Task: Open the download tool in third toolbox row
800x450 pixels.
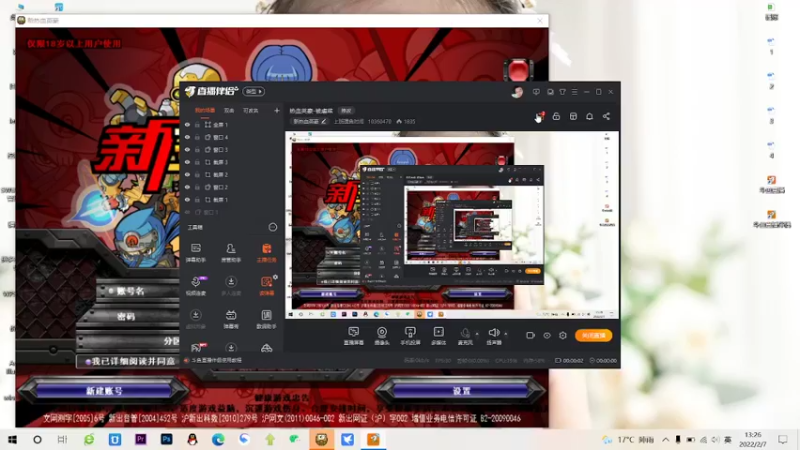Action: click(x=195, y=319)
